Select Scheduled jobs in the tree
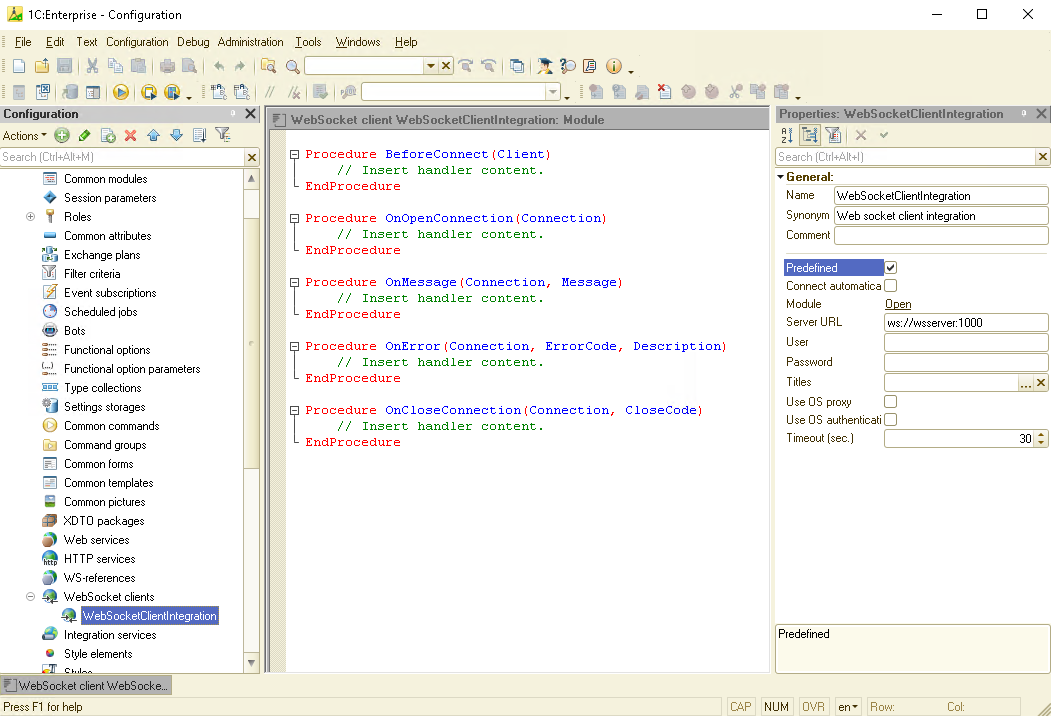The image size is (1051, 716). (x=101, y=312)
